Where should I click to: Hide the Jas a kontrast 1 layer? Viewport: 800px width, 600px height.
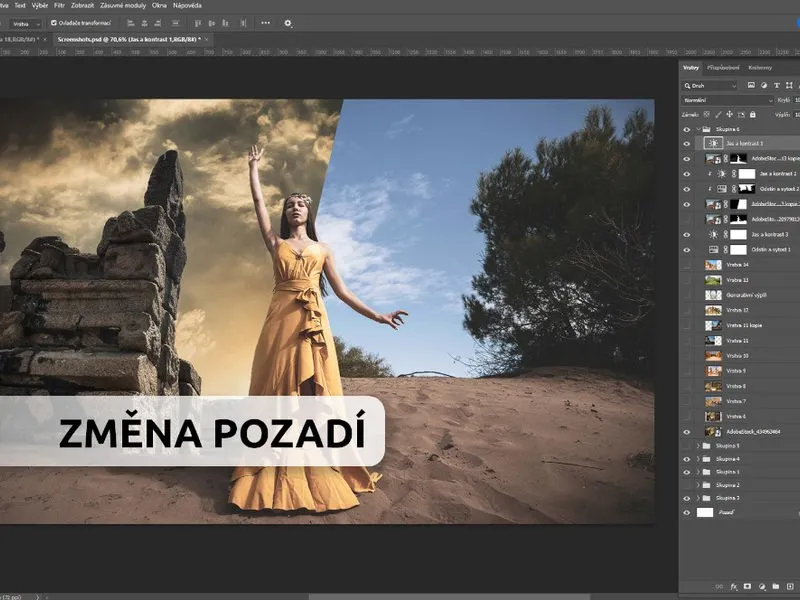[x=687, y=144]
